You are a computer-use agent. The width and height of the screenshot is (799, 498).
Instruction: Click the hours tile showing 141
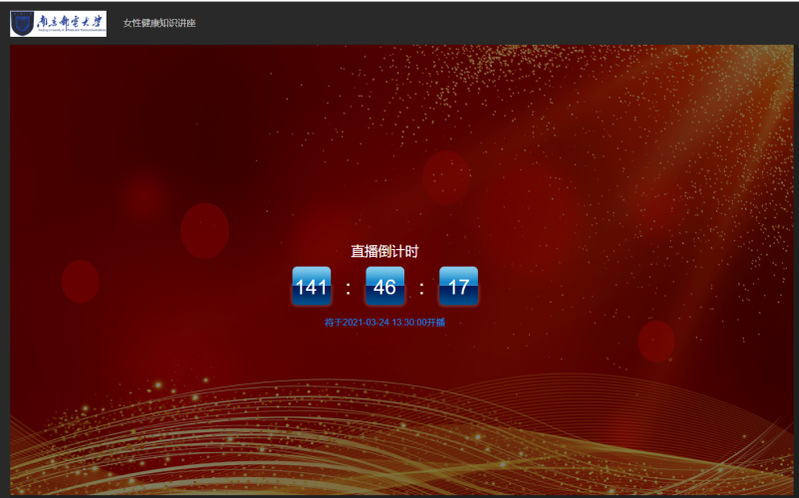click(311, 287)
